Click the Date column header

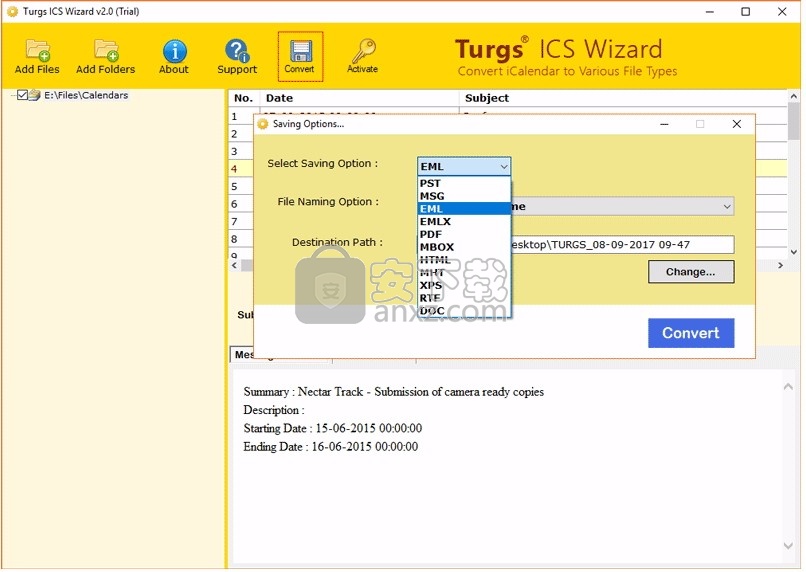click(359, 98)
